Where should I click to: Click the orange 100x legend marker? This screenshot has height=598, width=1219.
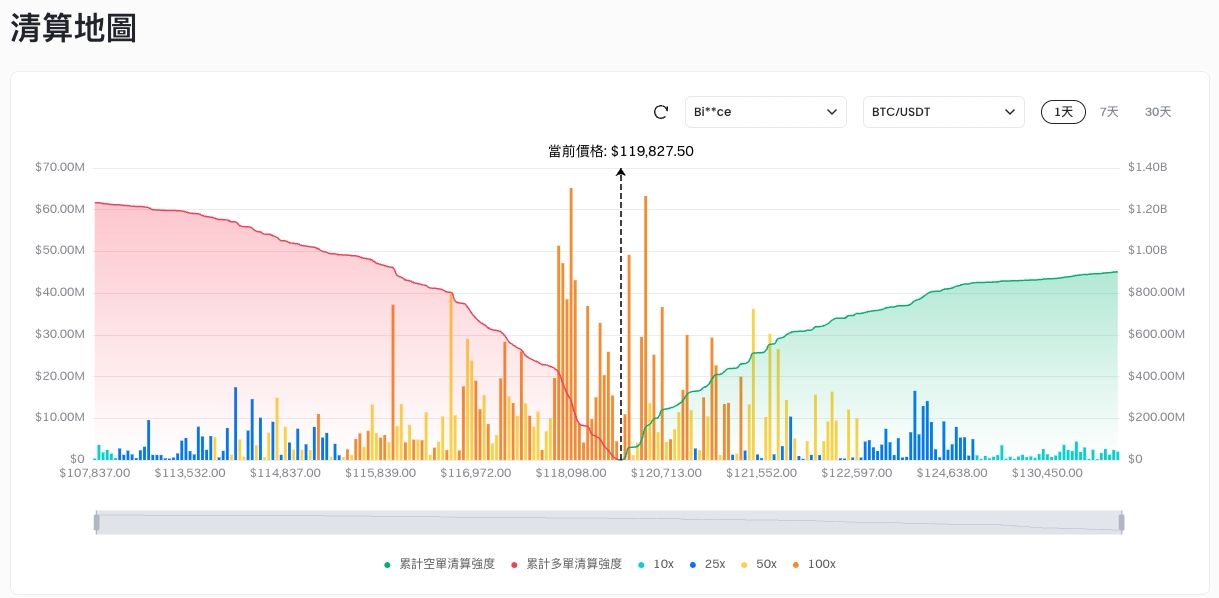click(x=796, y=564)
